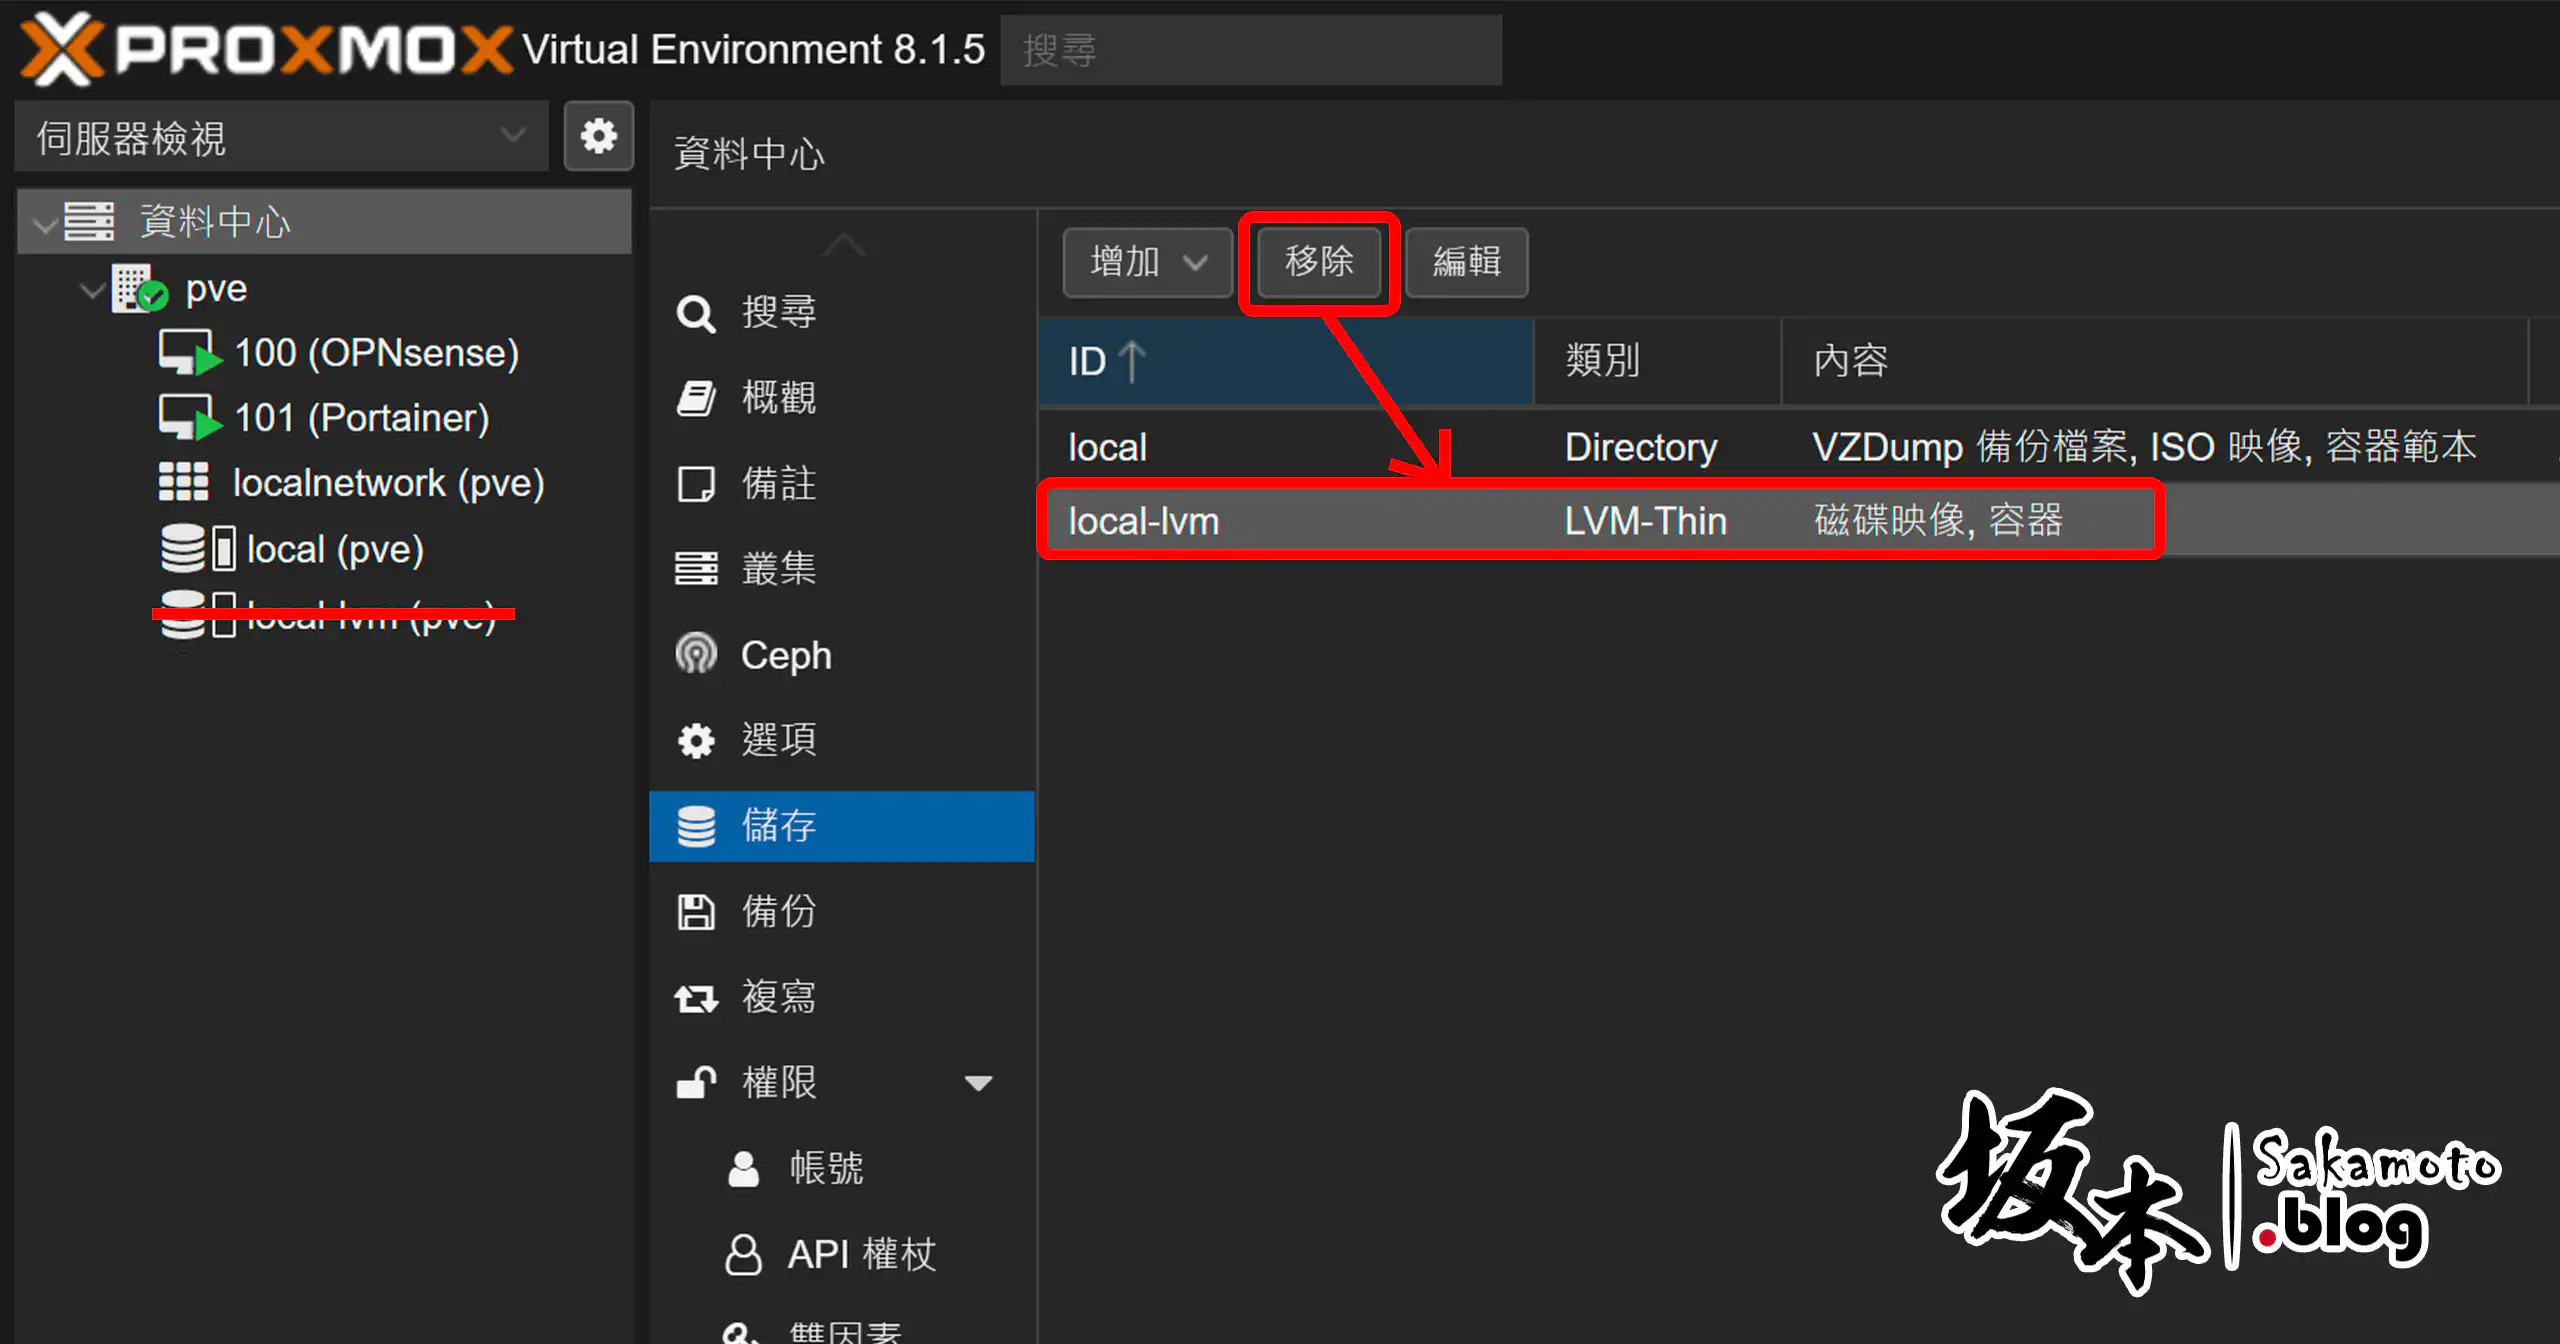The height and width of the screenshot is (1344, 2560).
Task: Click the local (pve) storage icon
Action: (x=197, y=549)
